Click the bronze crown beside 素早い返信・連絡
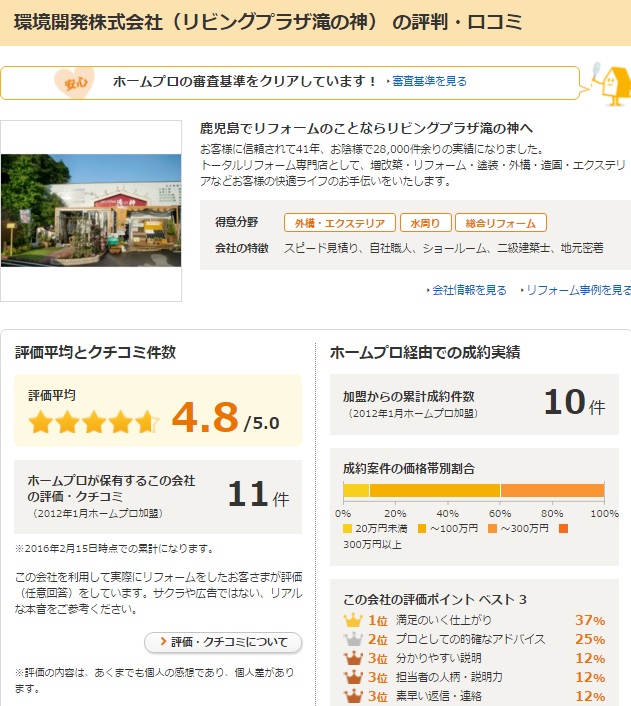The image size is (631, 706). point(353,696)
